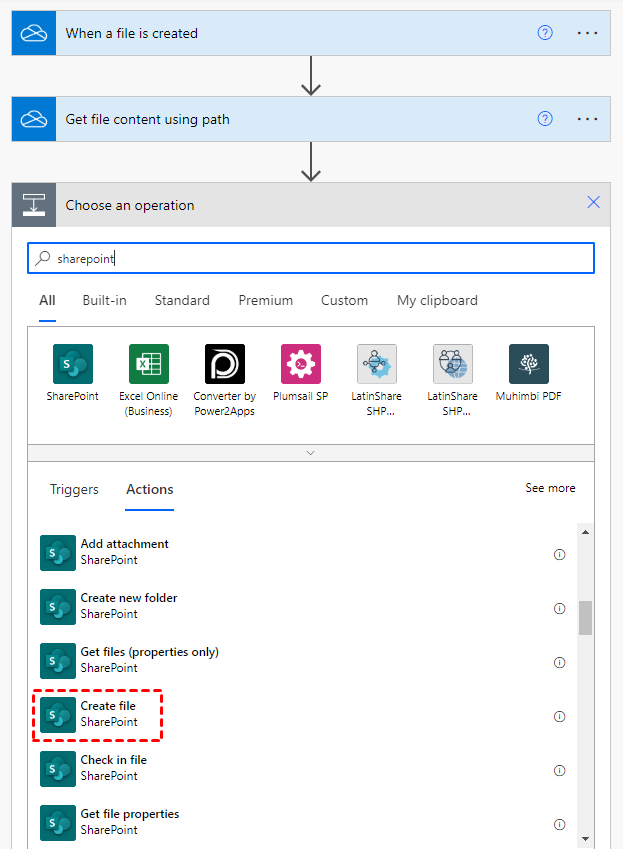
Task: Select the SharePoint connector
Action: tap(73, 373)
